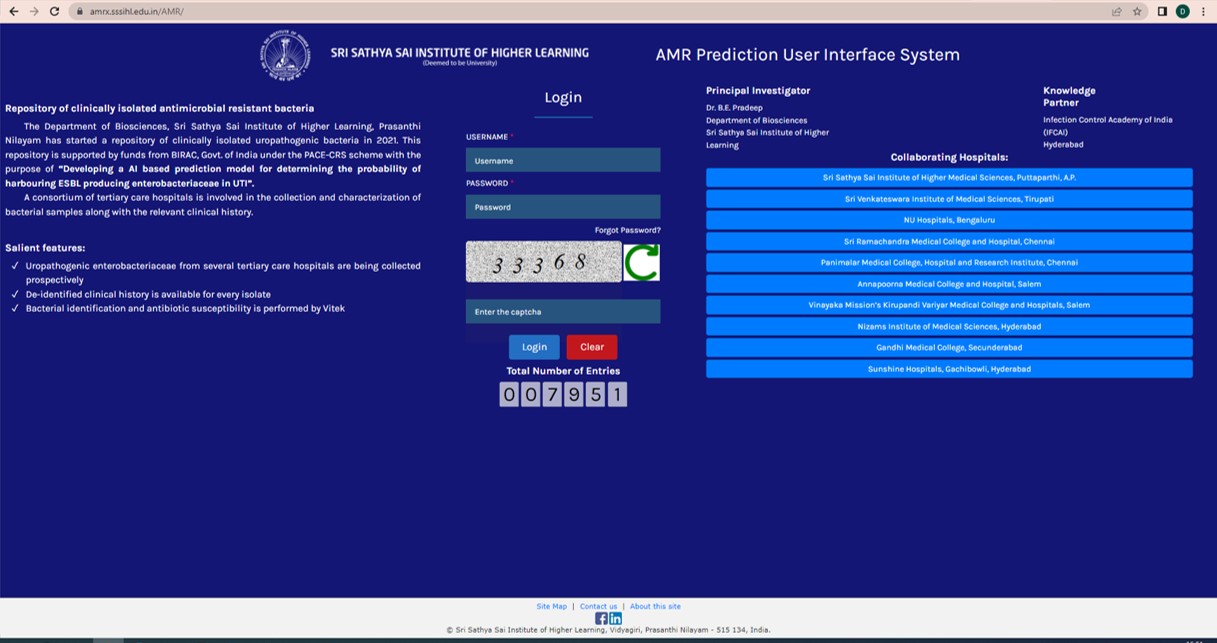Click the Salient features: heading
Viewport: 1217px width, 643px height.
45,248
